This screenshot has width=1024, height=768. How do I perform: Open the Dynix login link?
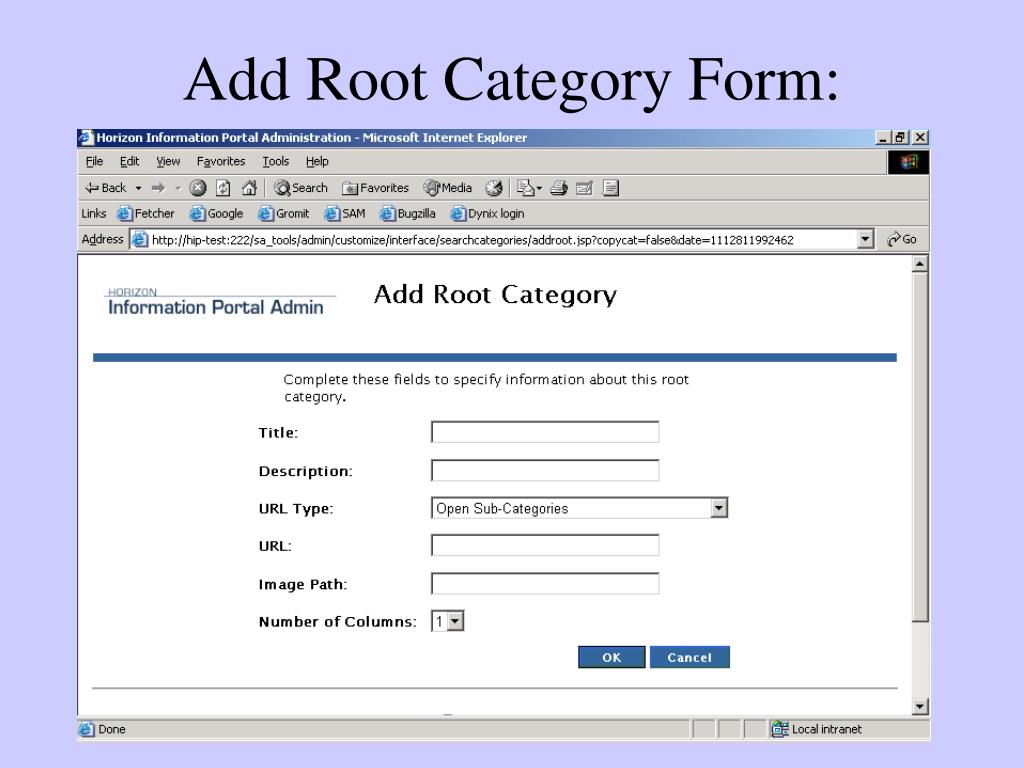coord(487,214)
